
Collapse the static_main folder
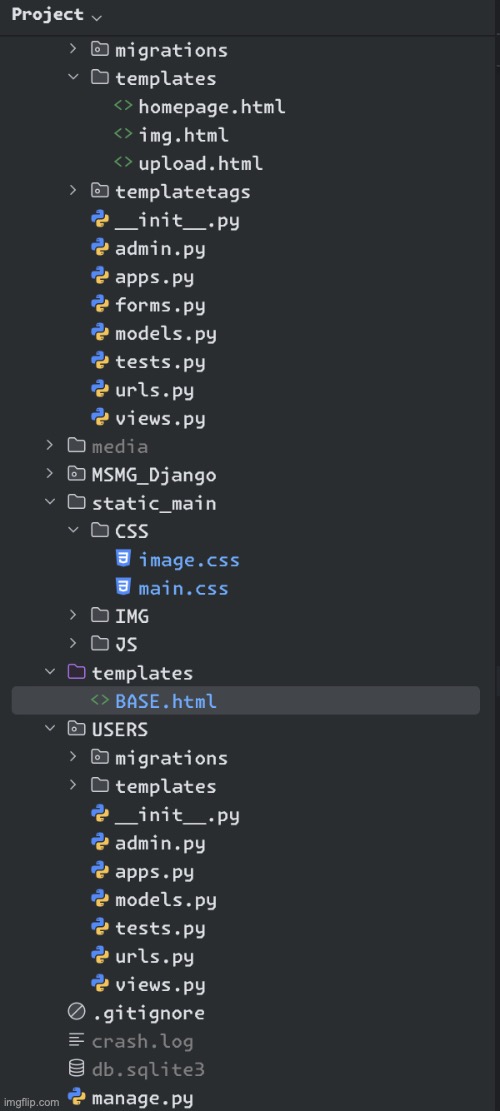[50, 502]
